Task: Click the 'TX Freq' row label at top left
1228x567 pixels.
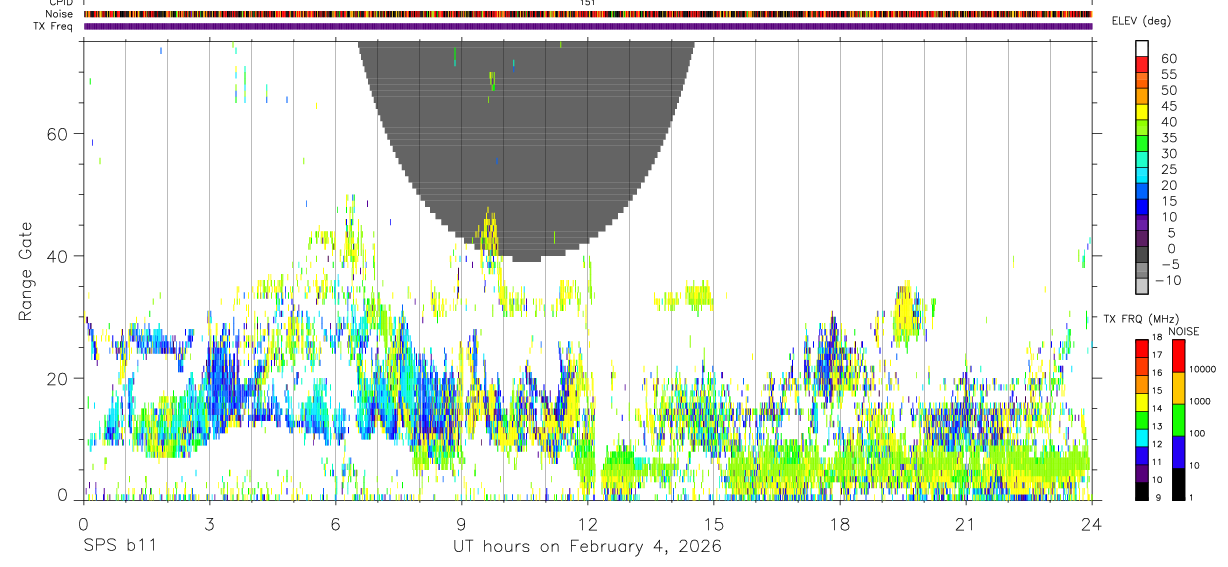Action: click(x=54, y=26)
